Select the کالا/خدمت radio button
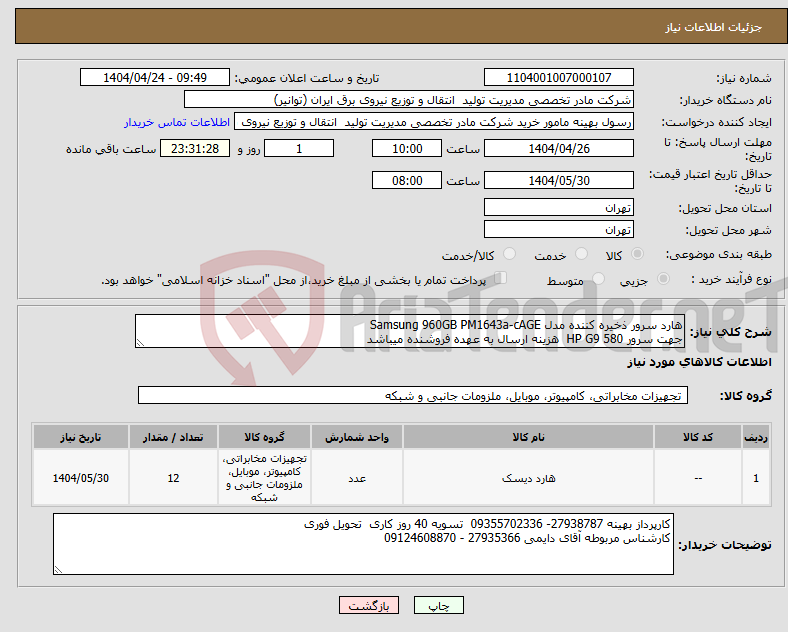This screenshot has width=788, height=632. tap(509, 254)
